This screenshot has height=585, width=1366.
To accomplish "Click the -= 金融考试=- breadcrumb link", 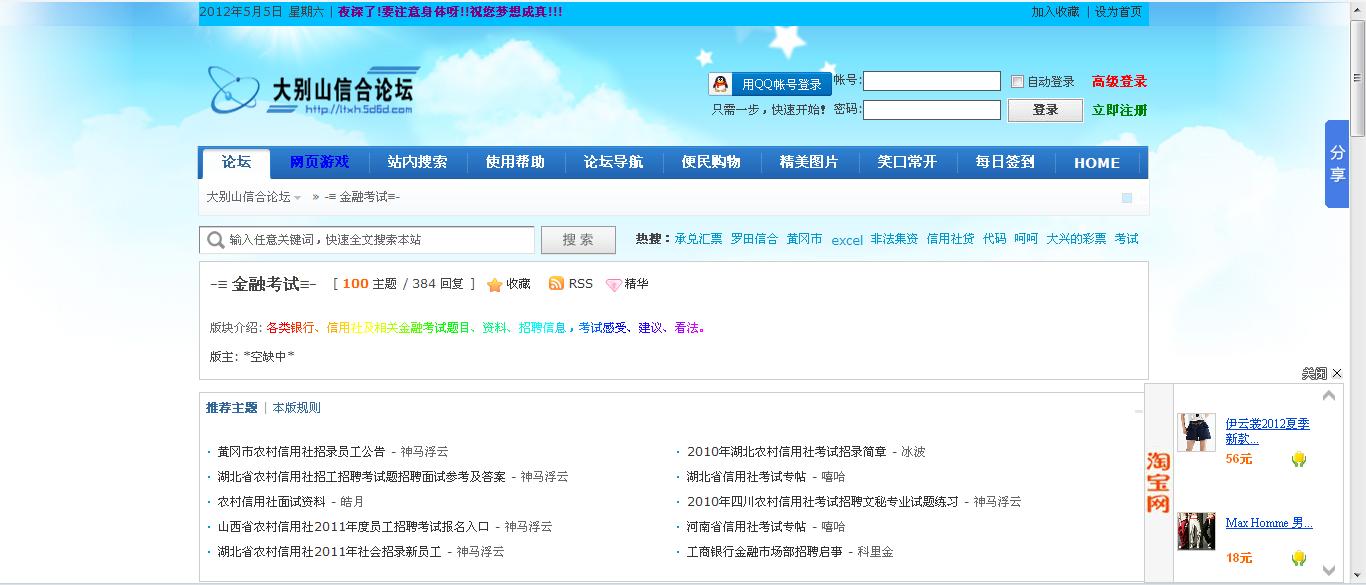I will [x=362, y=197].
